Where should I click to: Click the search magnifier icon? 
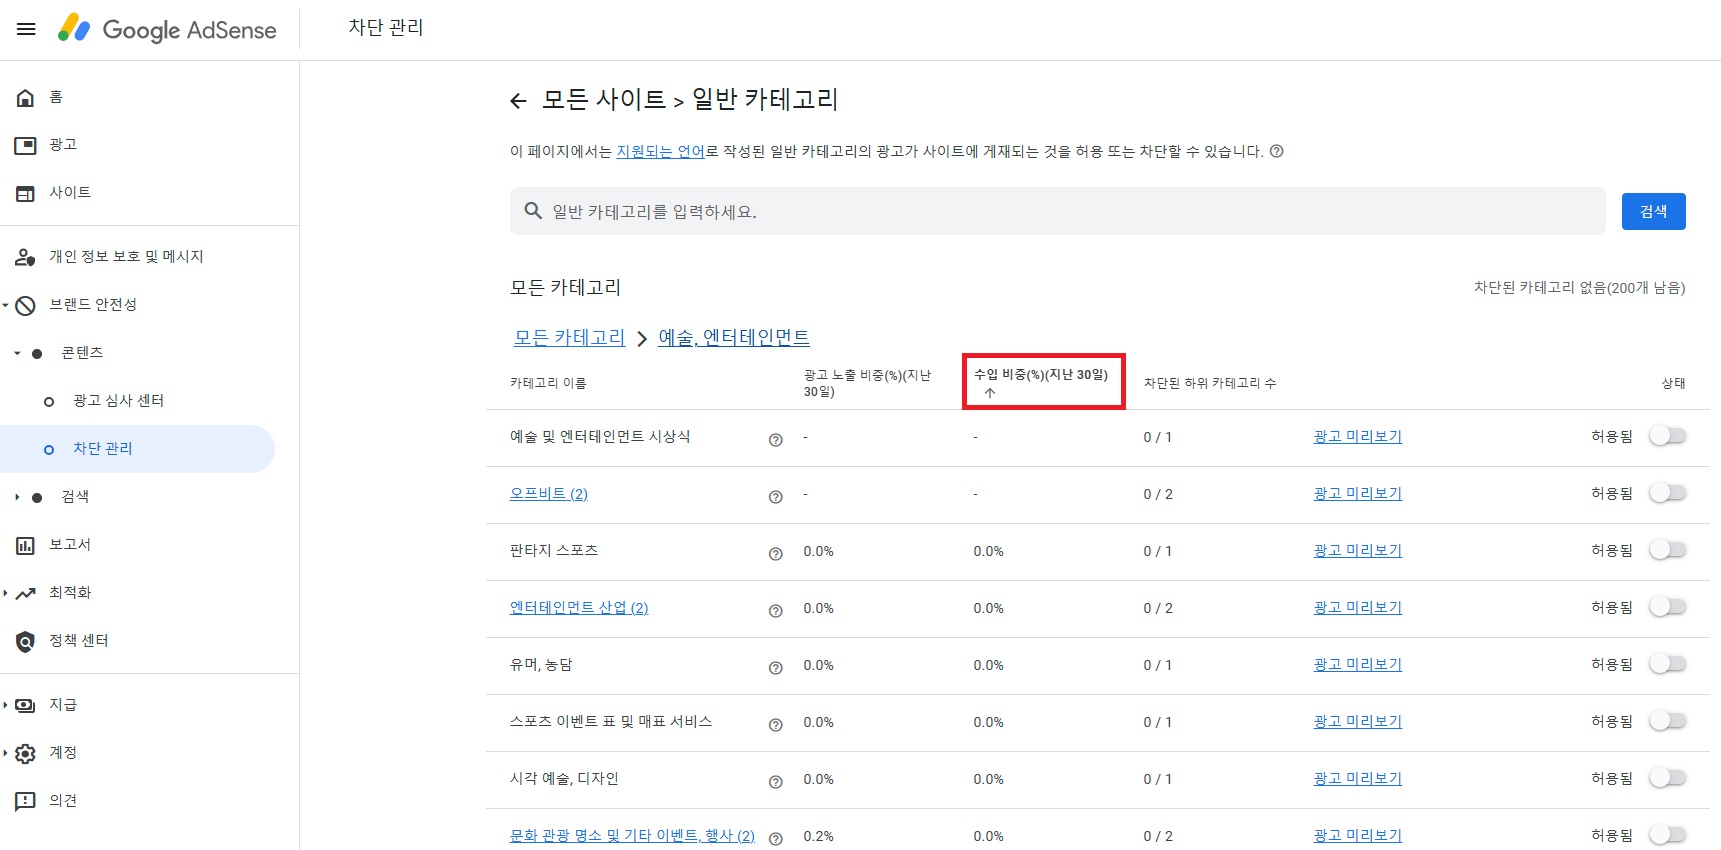(x=533, y=211)
